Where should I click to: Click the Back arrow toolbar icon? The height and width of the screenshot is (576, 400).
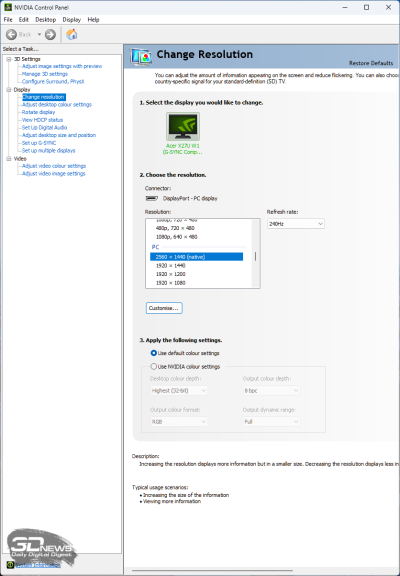coord(11,35)
